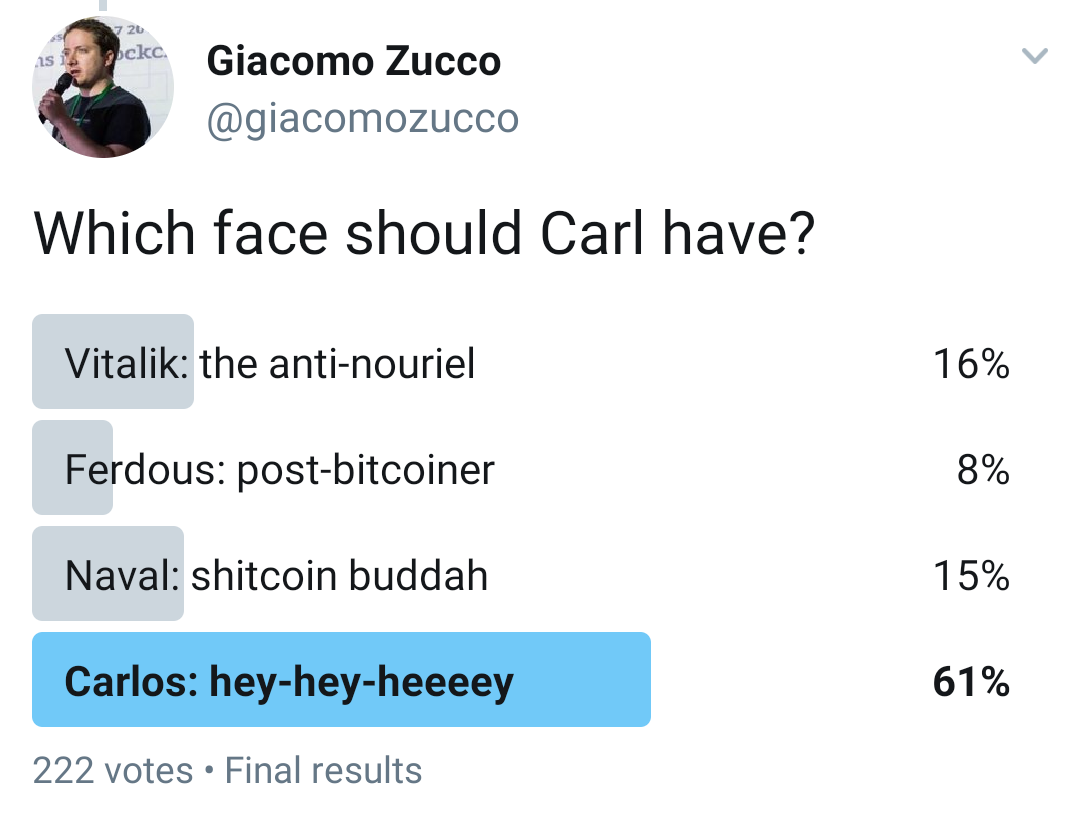Click the poll question about Carl's face
This screenshot has height=817, width=1080.
[424, 233]
